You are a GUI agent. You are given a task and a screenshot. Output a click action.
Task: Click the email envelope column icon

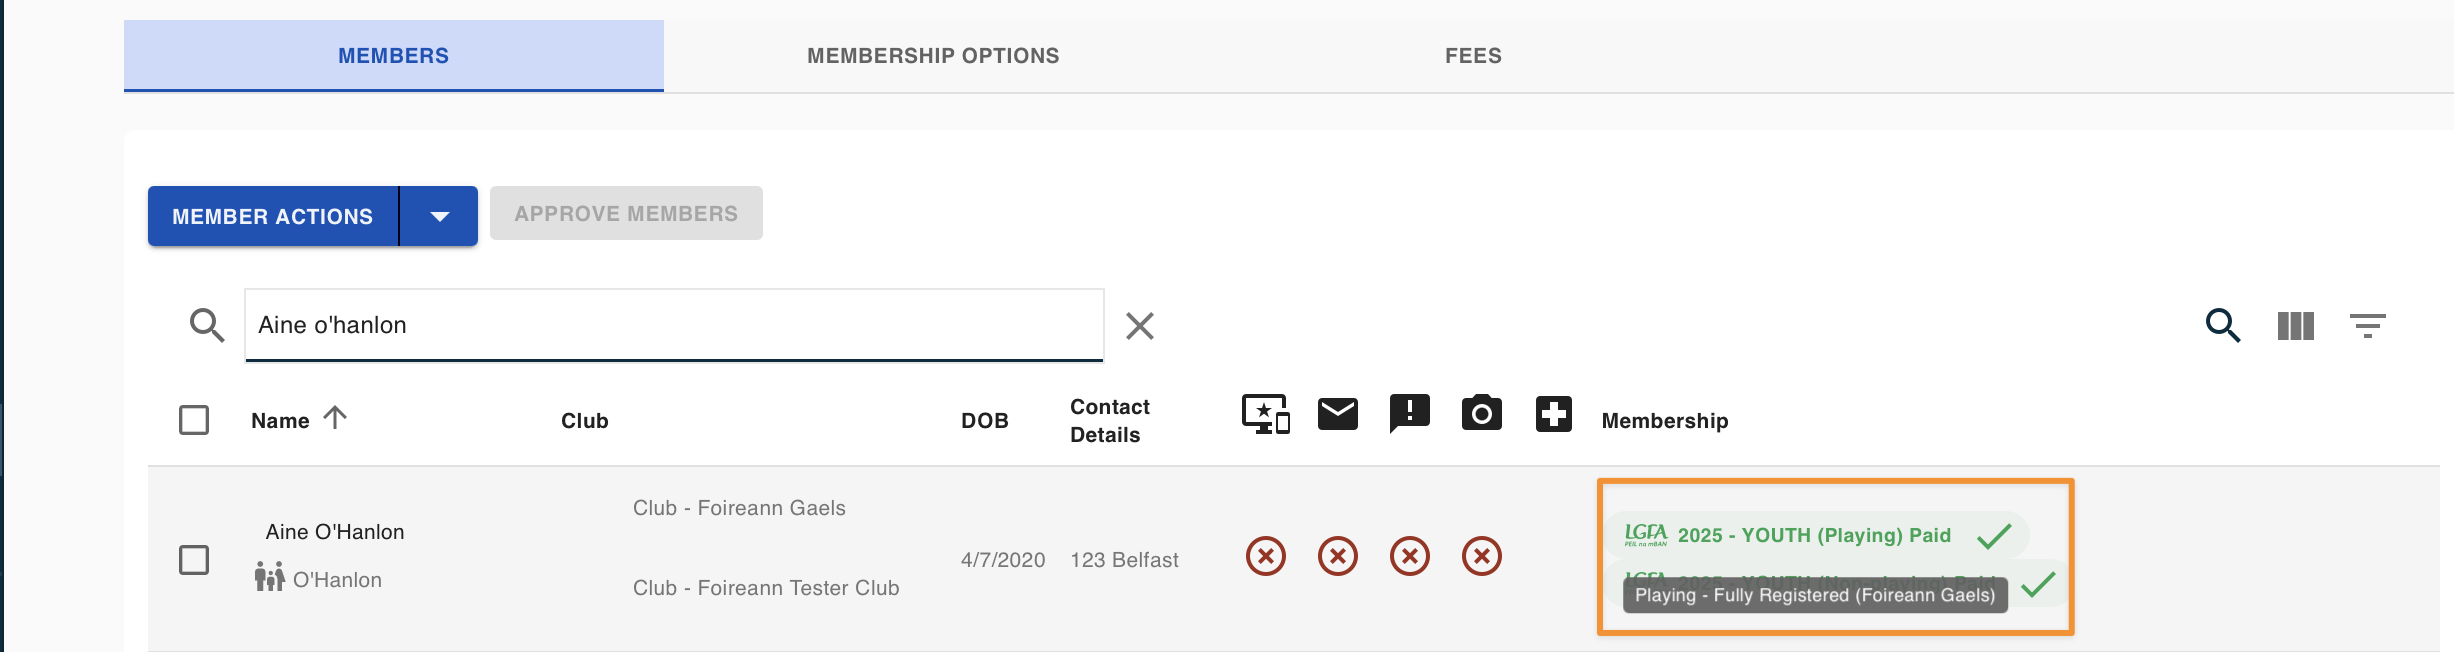[1338, 413]
